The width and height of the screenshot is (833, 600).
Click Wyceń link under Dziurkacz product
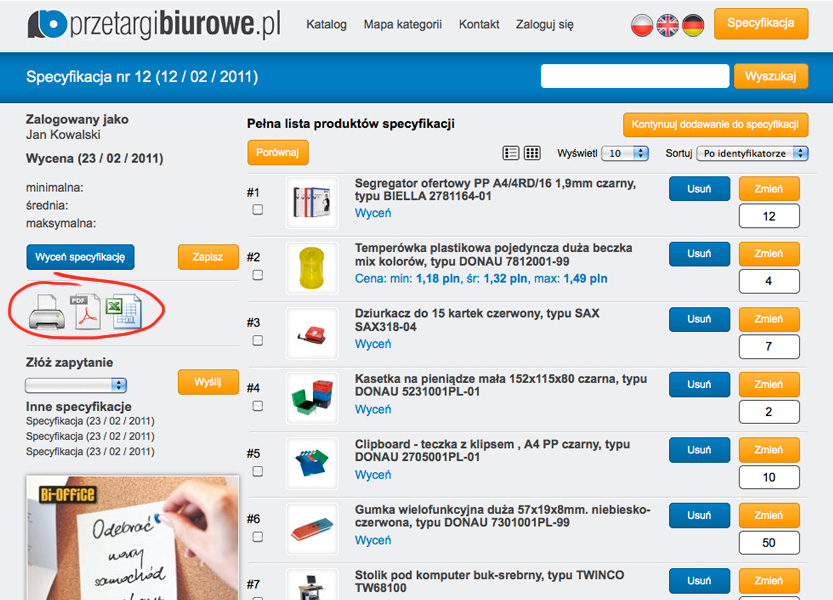pos(373,344)
